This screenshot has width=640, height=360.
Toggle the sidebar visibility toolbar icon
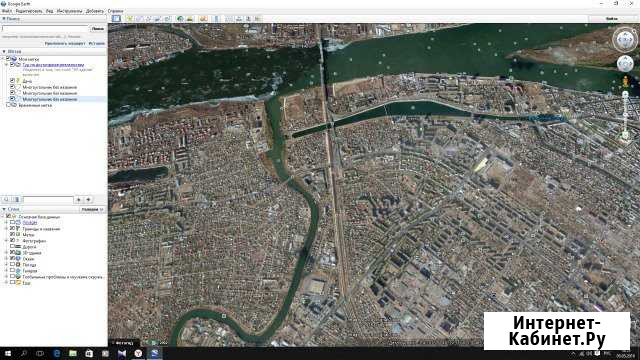coord(116,18)
